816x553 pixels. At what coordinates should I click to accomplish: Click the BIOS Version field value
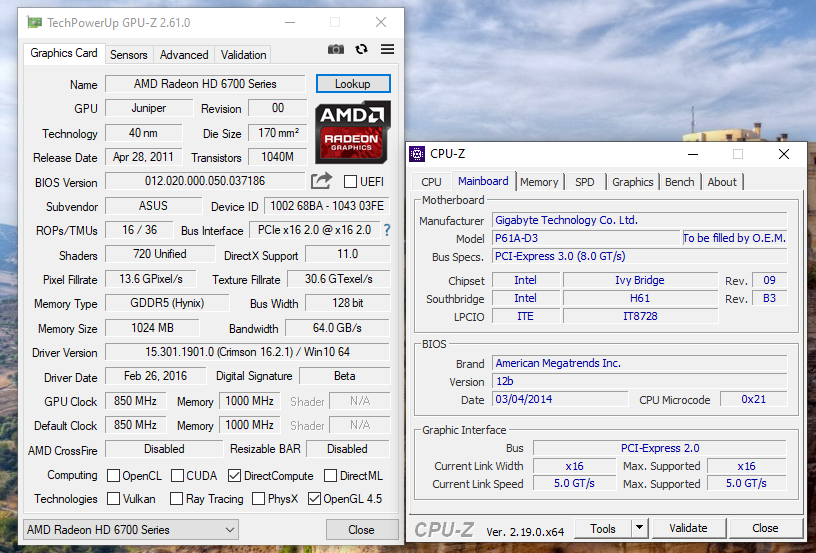tap(205, 181)
